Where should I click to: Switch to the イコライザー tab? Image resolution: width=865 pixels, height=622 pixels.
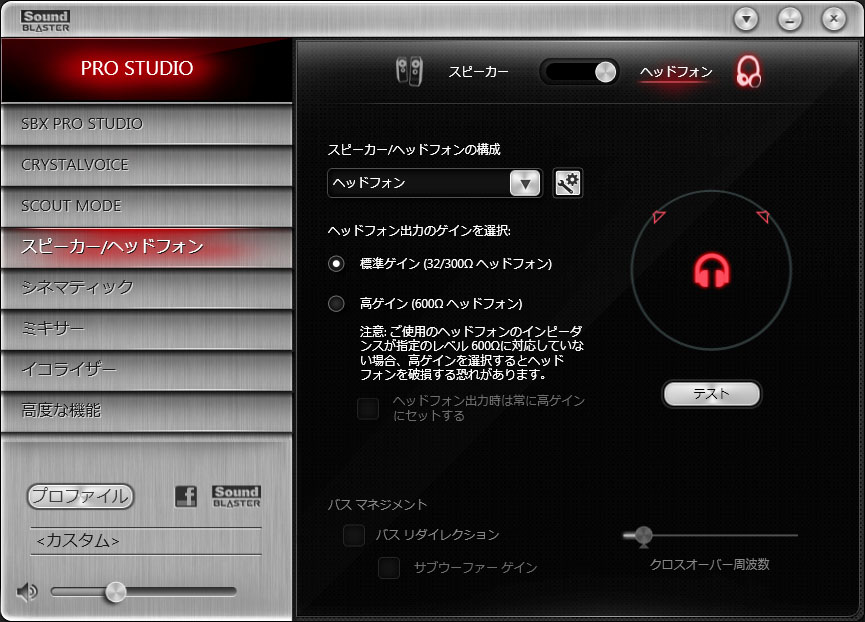click(146, 370)
